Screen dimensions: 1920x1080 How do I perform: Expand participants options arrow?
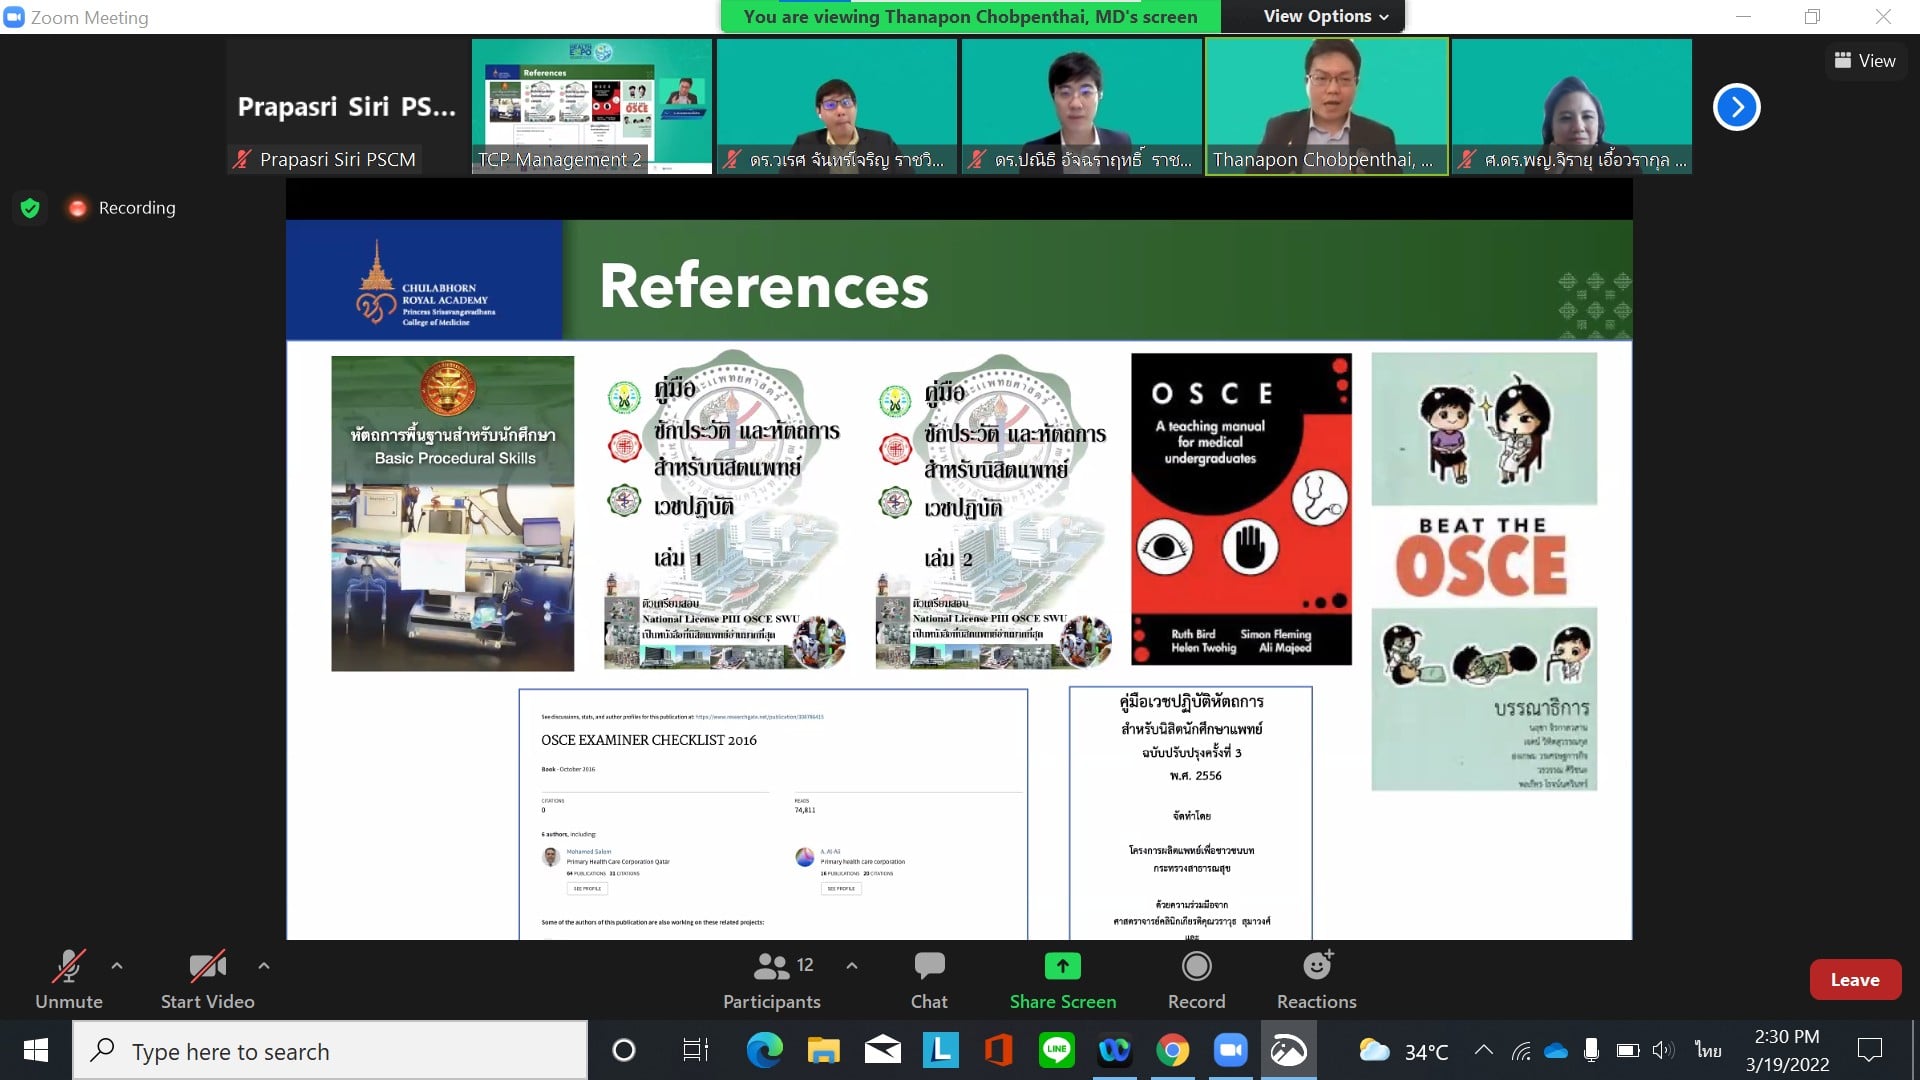coord(852,966)
